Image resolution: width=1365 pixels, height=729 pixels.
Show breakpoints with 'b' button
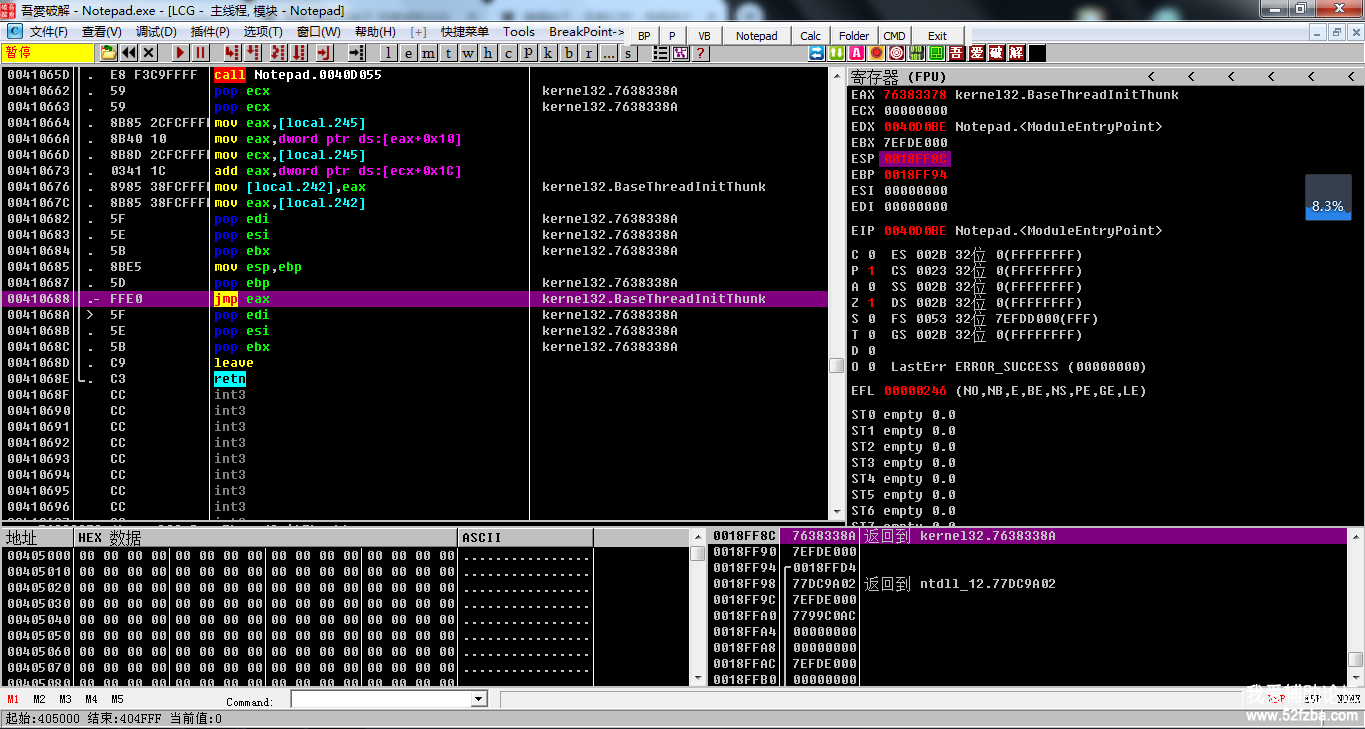[x=568, y=53]
